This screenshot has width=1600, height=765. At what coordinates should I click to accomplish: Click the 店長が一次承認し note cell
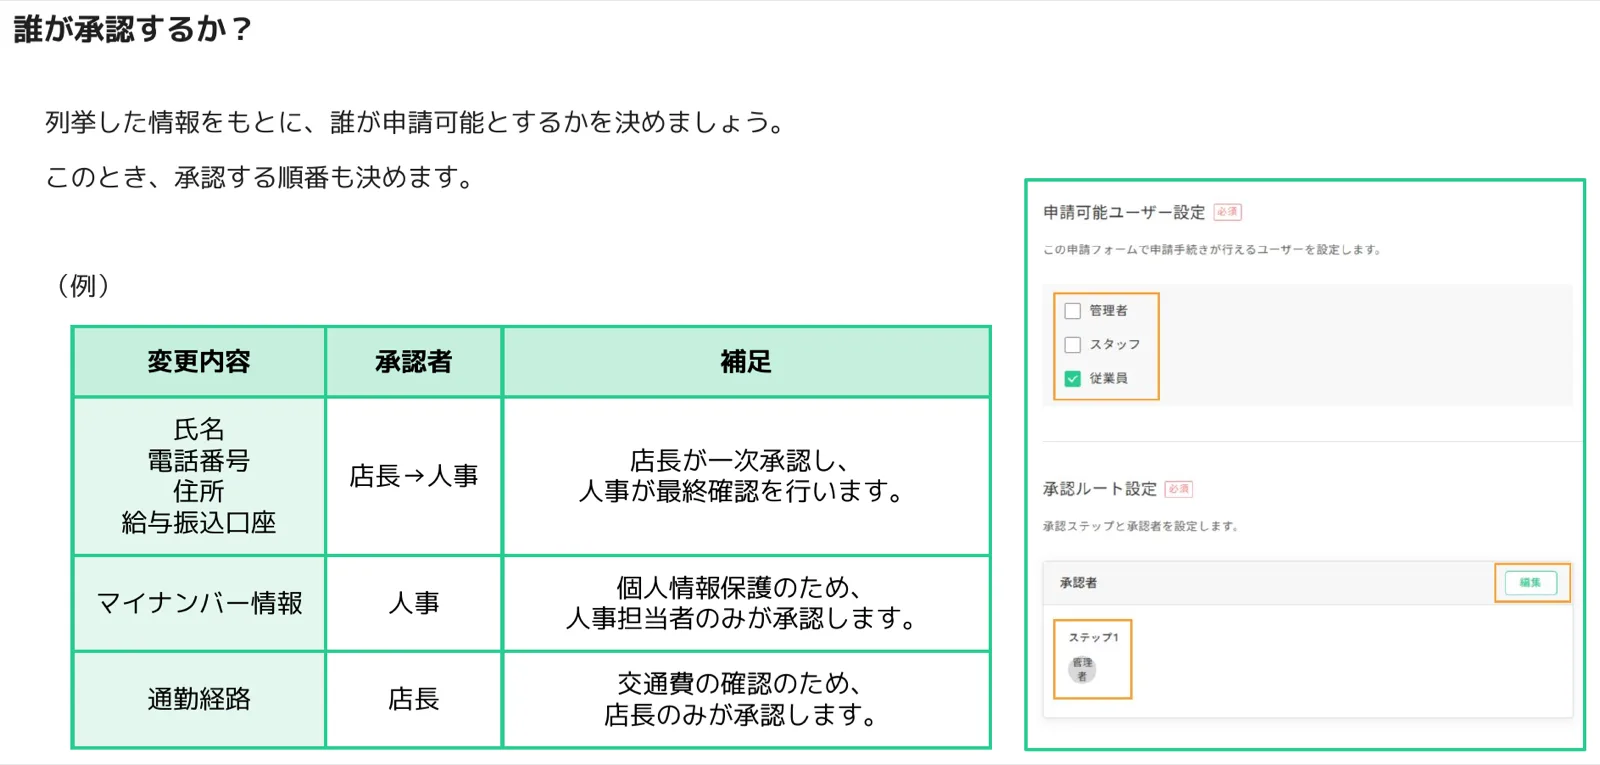click(x=746, y=476)
